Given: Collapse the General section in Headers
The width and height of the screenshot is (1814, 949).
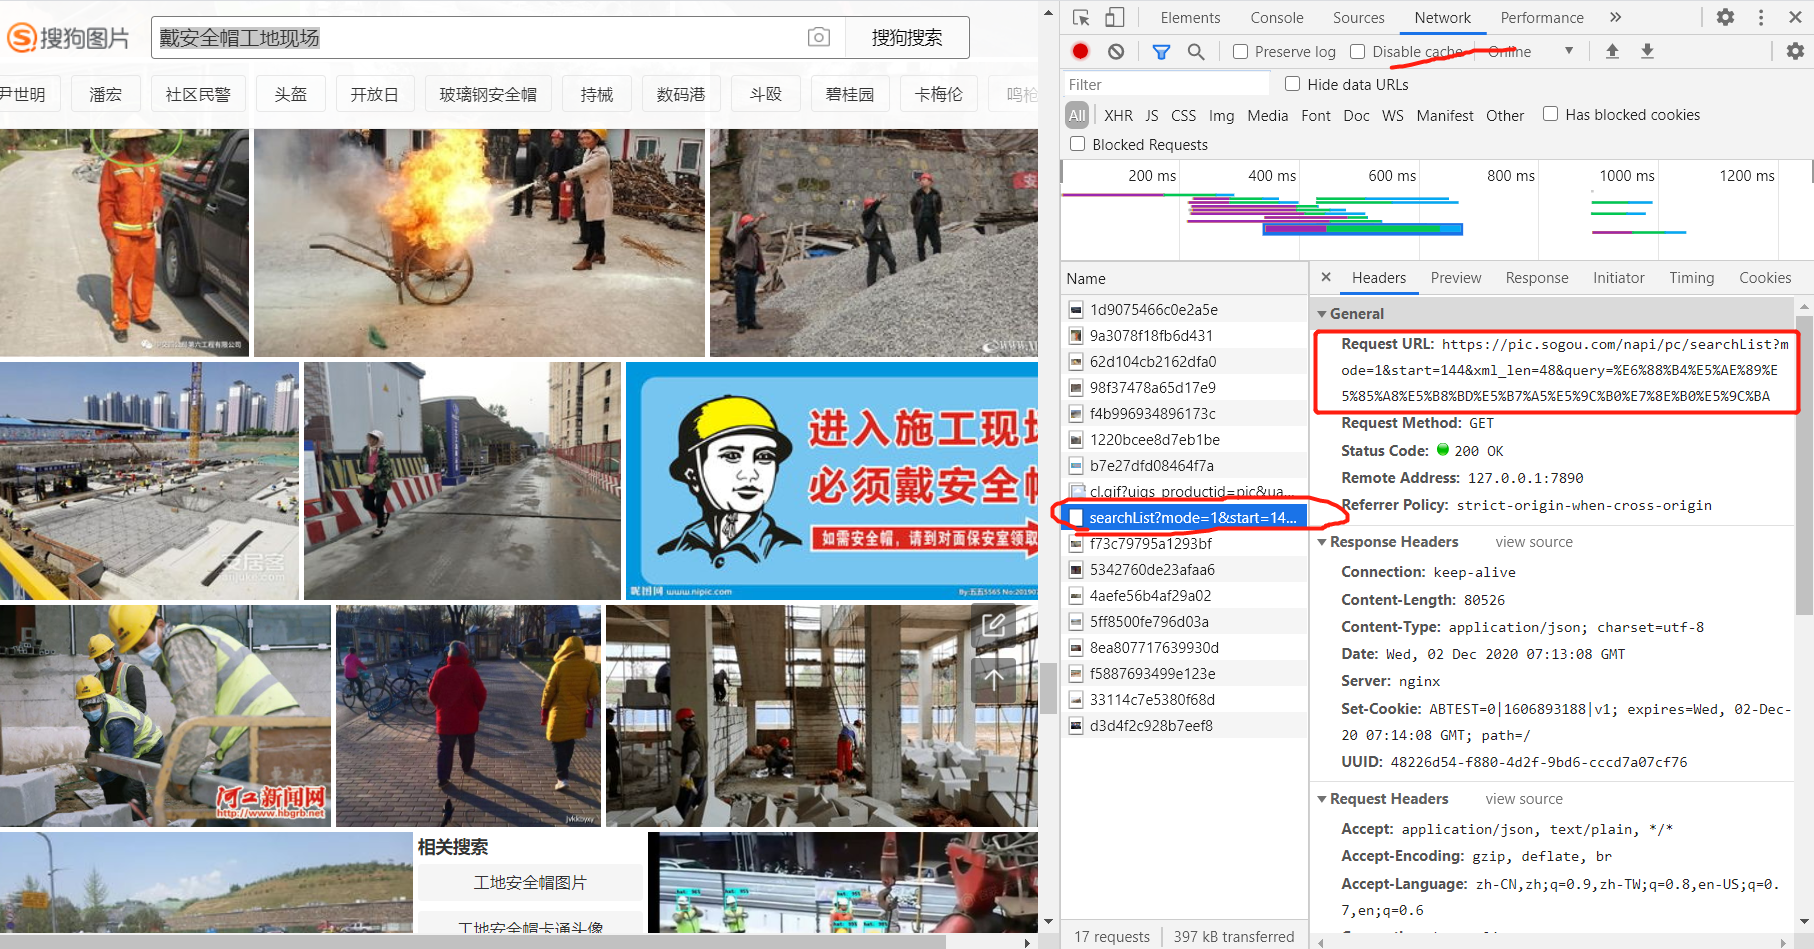Looking at the screenshot, I should pos(1323,313).
